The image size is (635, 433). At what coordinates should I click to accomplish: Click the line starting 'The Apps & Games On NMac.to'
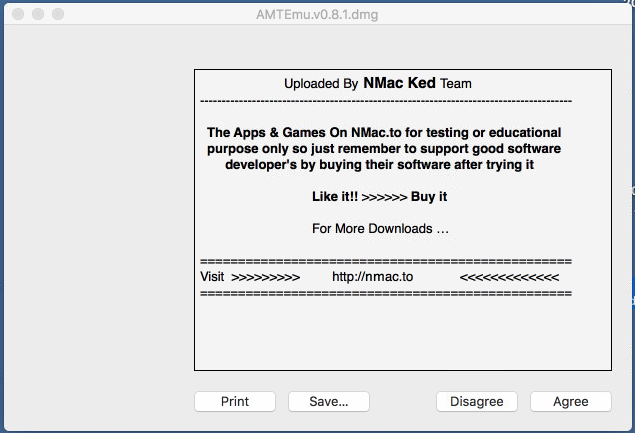[x=384, y=132]
